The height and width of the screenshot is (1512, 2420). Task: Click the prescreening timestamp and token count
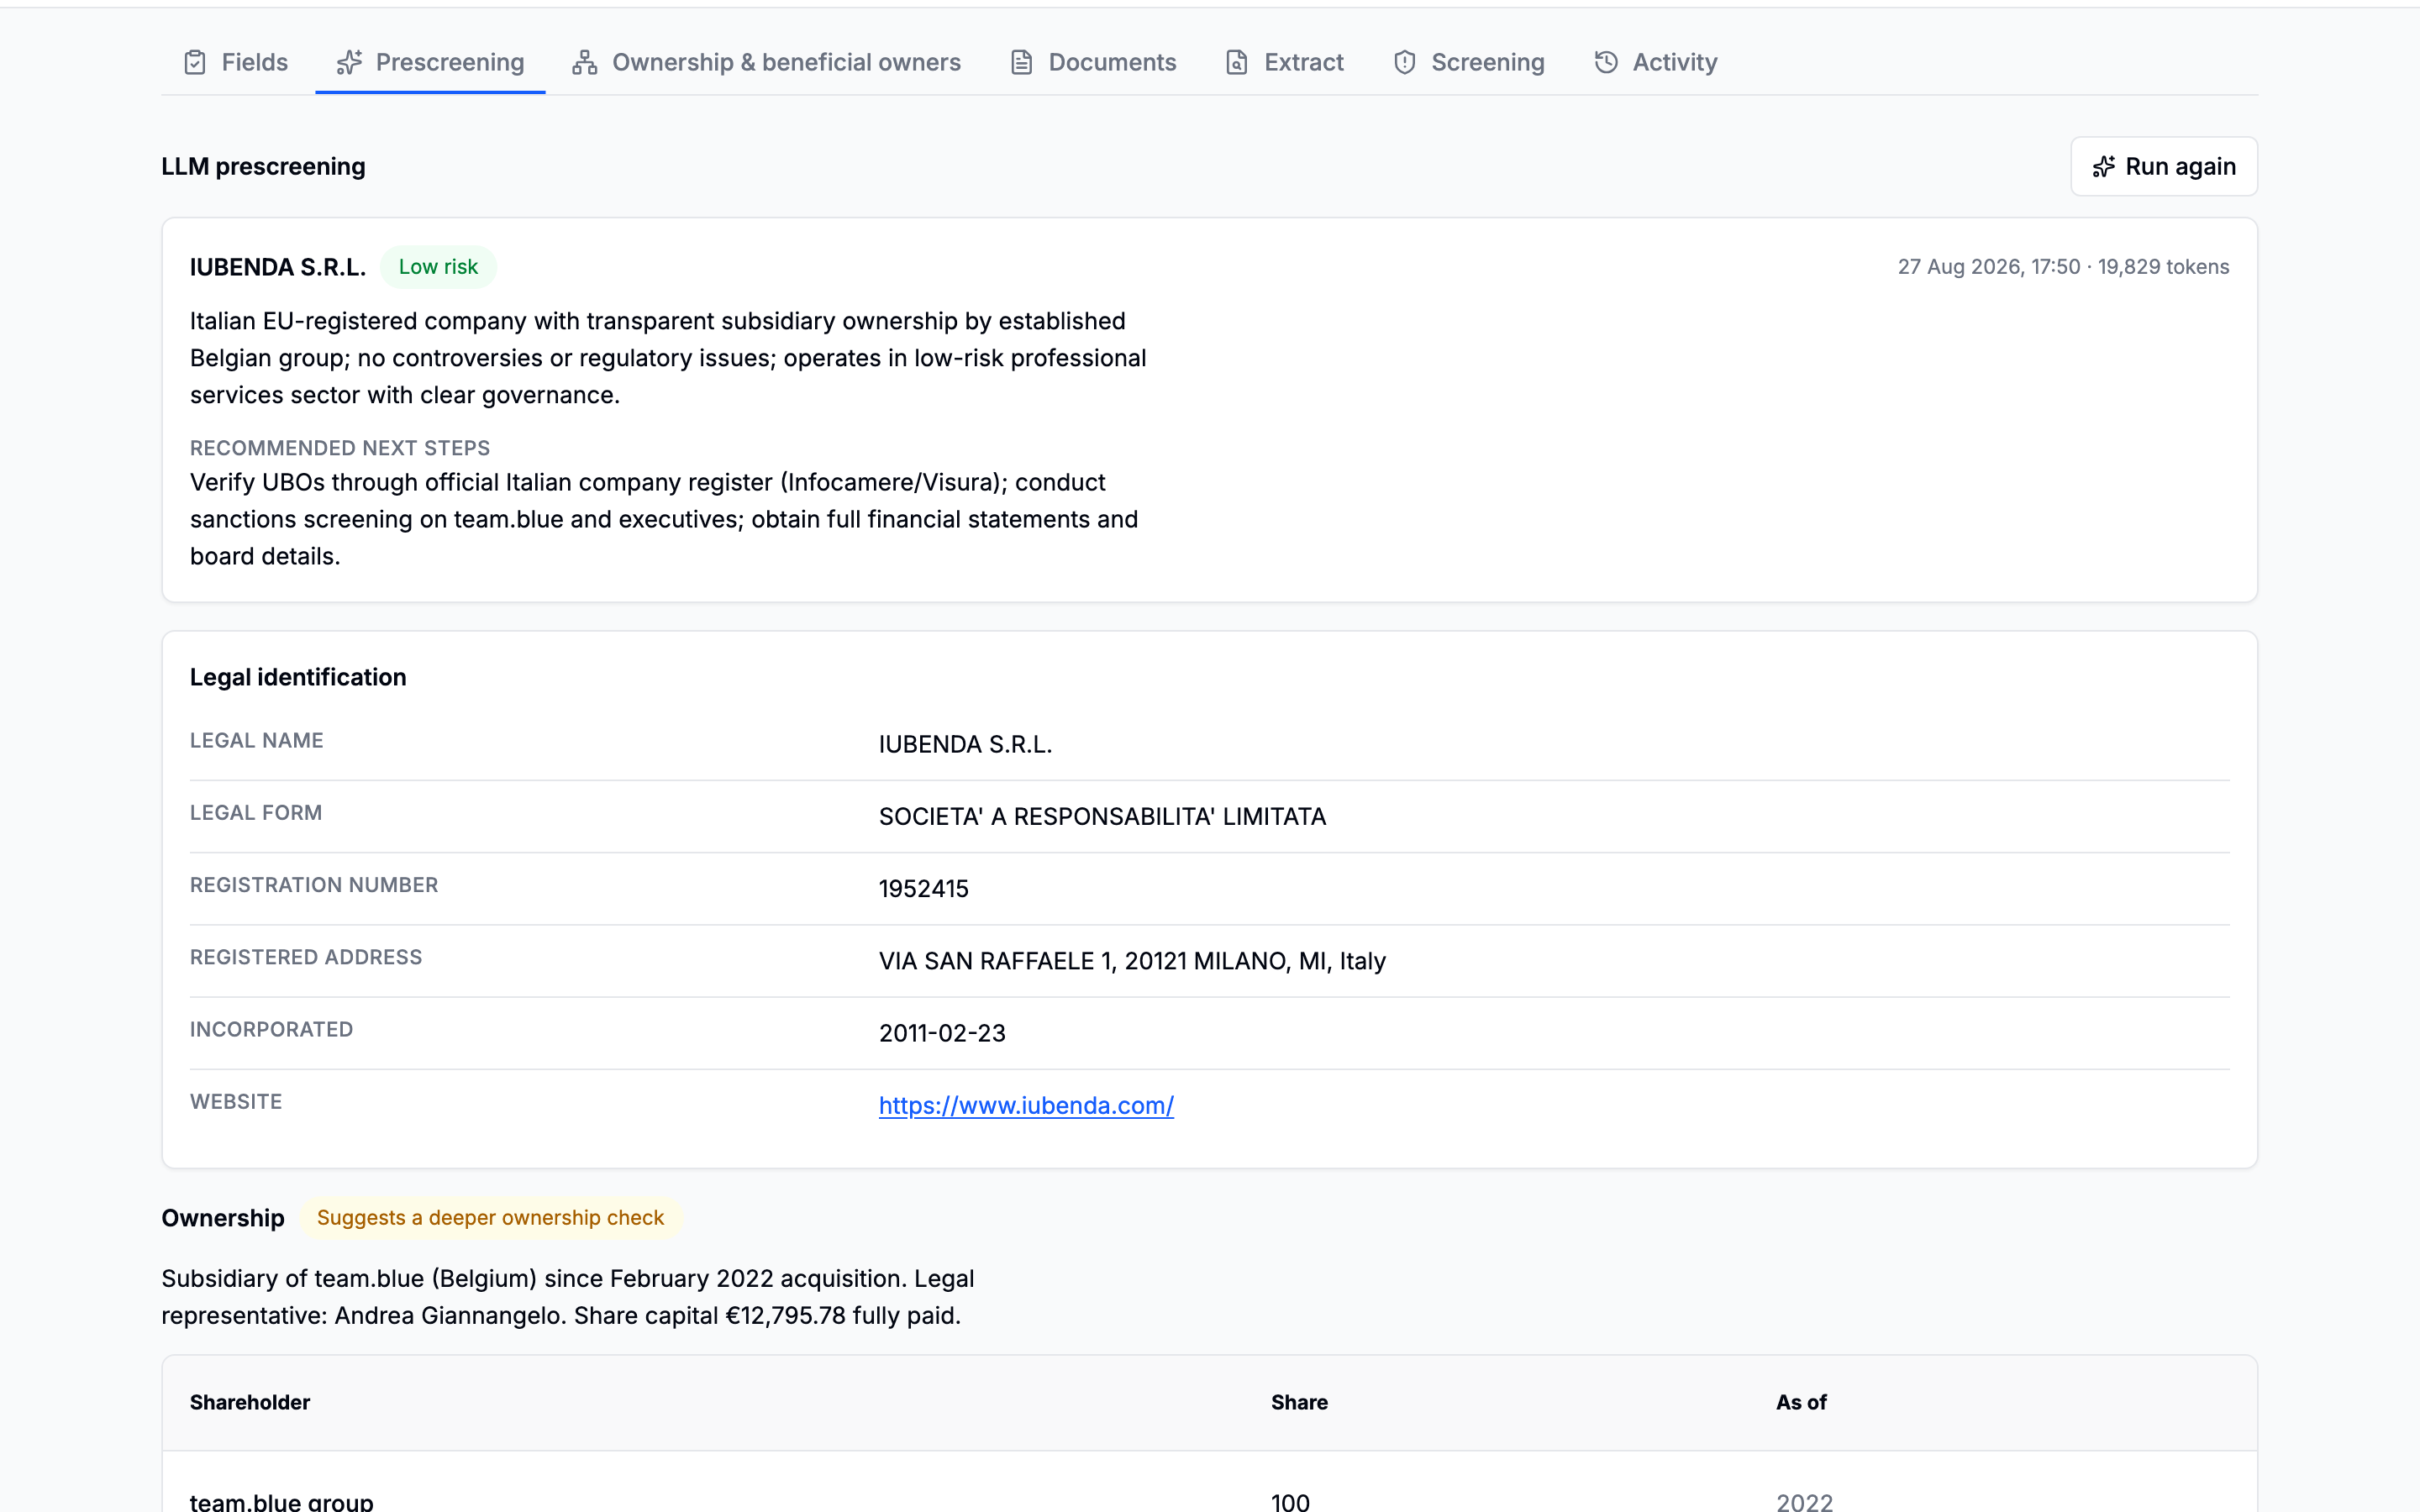point(2064,267)
